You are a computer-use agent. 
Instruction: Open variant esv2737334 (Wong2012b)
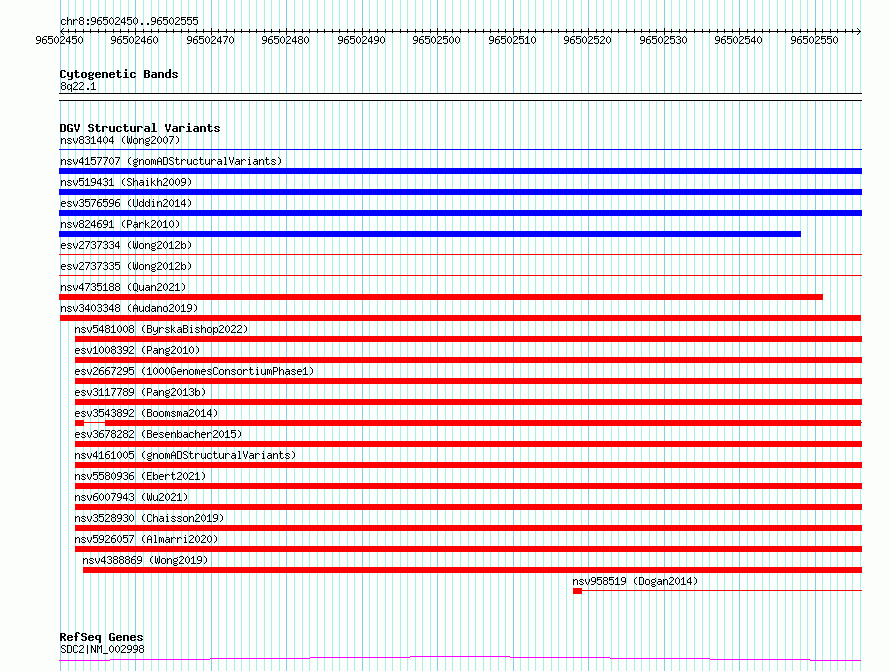point(126,245)
